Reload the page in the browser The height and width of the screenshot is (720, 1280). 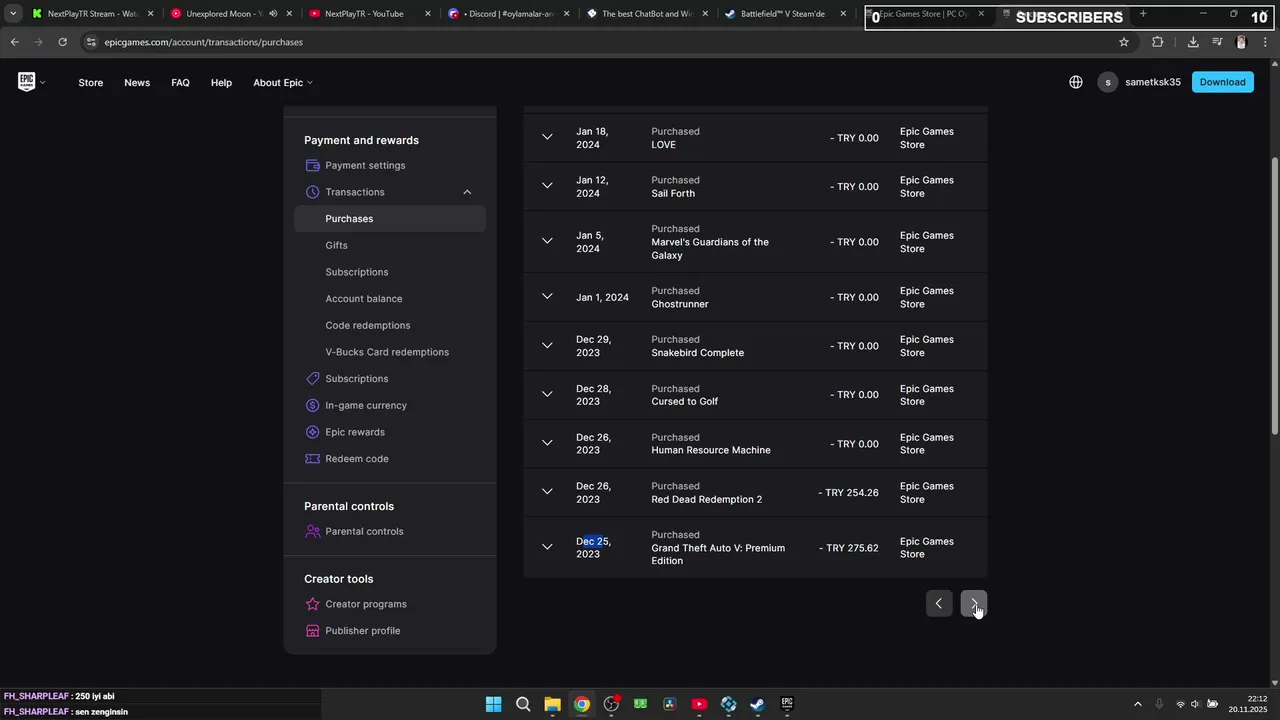[x=62, y=42]
